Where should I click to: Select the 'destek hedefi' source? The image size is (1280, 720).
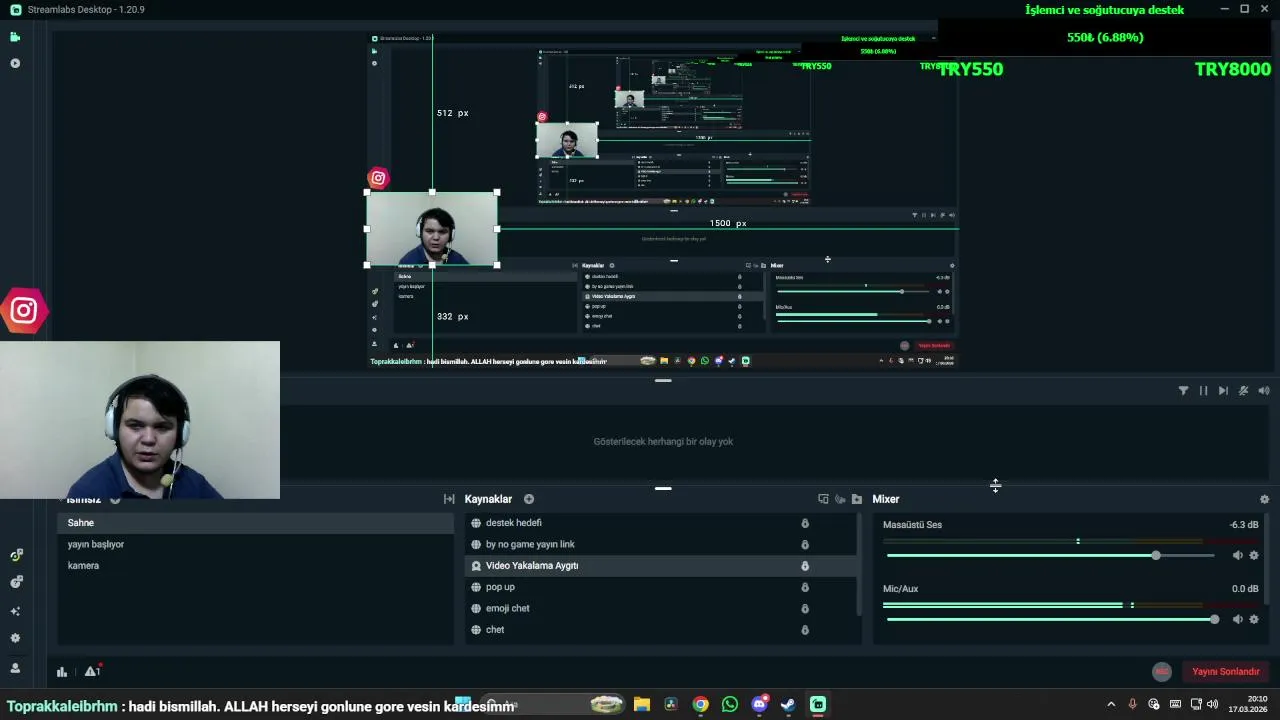click(x=660, y=523)
